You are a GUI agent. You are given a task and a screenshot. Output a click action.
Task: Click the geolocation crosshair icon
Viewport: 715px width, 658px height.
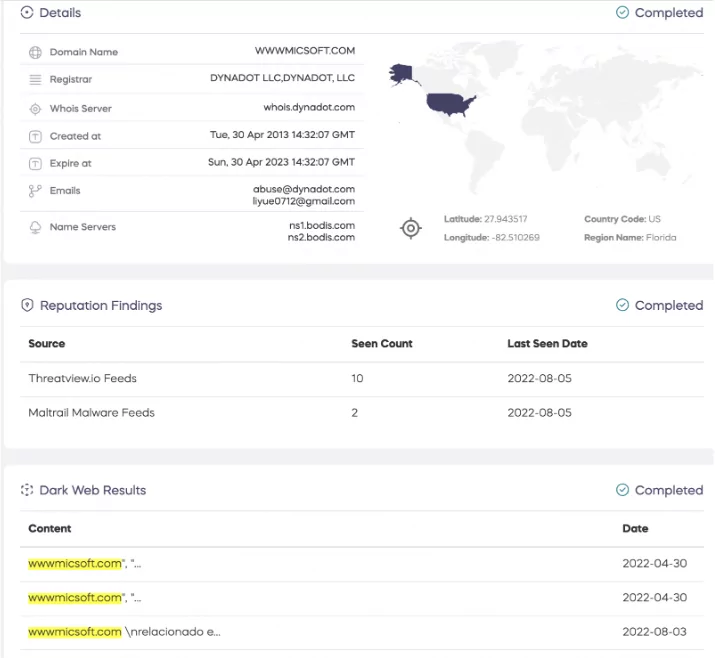[410, 228]
